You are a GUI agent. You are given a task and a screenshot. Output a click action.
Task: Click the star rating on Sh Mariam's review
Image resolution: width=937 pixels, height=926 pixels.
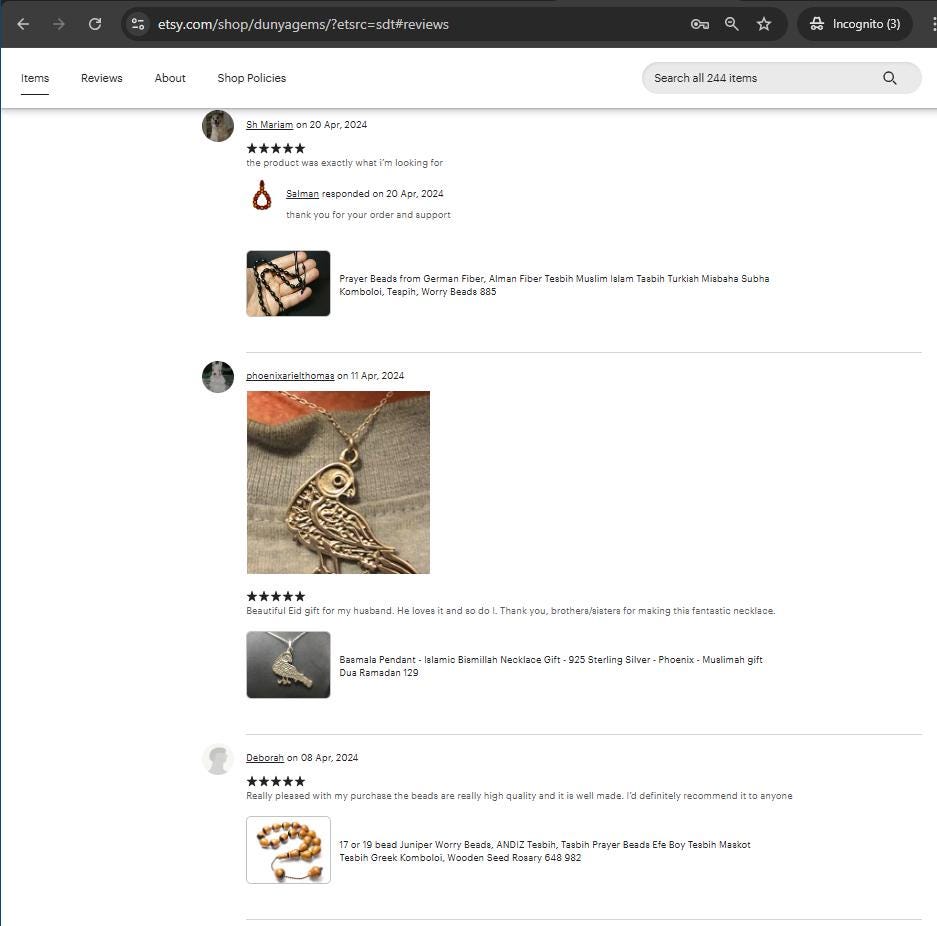click(x=276, y=148)
